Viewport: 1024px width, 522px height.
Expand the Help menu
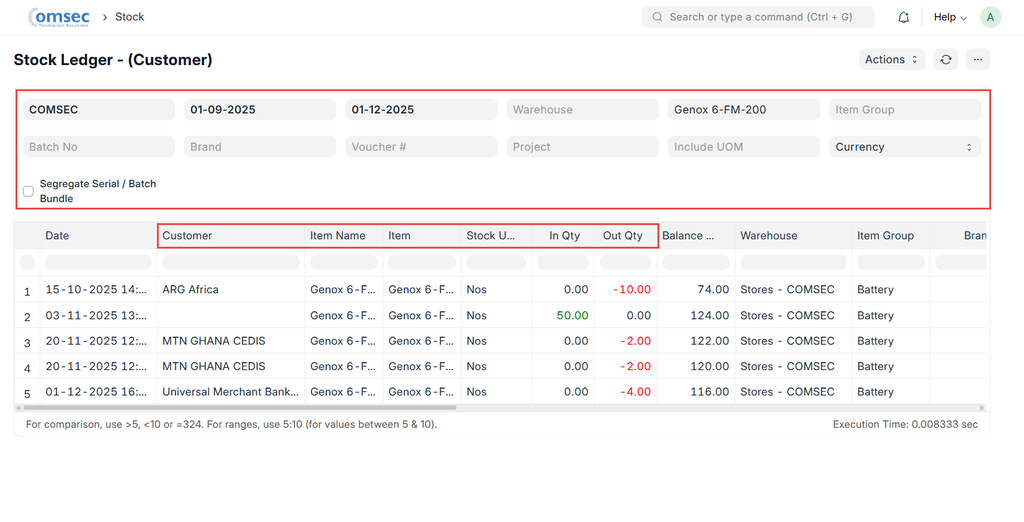[950, 17]
